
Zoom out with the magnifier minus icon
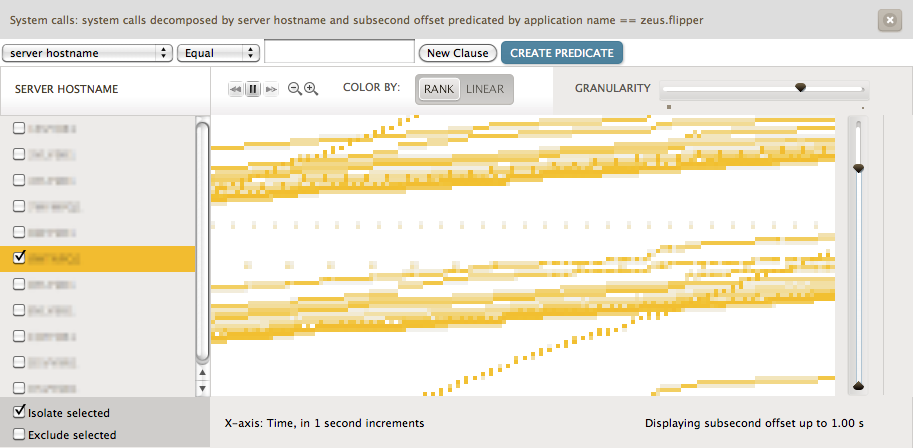point(295,89)
